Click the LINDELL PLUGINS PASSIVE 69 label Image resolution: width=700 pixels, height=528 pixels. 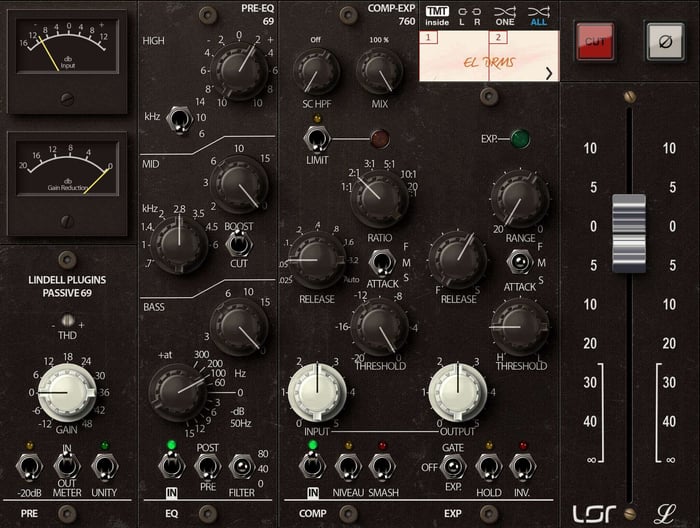tap(67, 287)
